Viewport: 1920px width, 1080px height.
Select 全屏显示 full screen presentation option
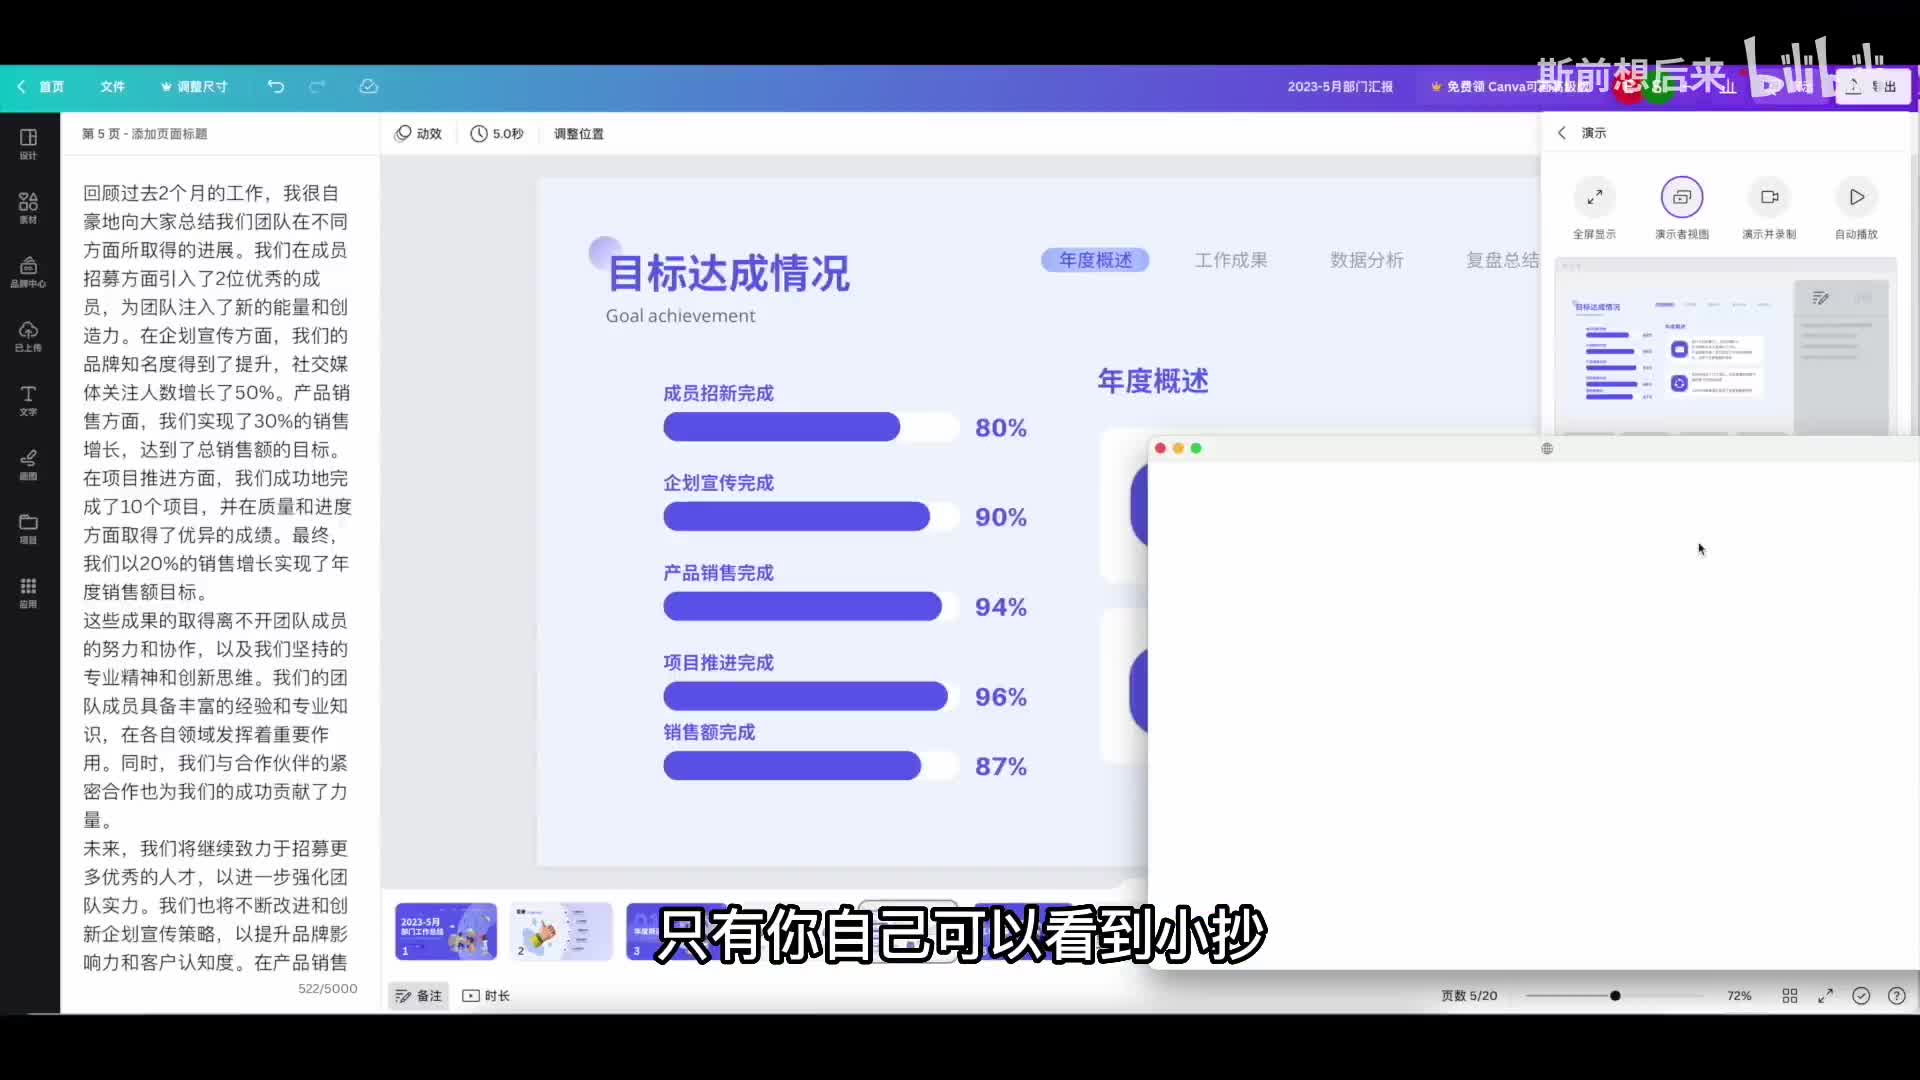1594,198
